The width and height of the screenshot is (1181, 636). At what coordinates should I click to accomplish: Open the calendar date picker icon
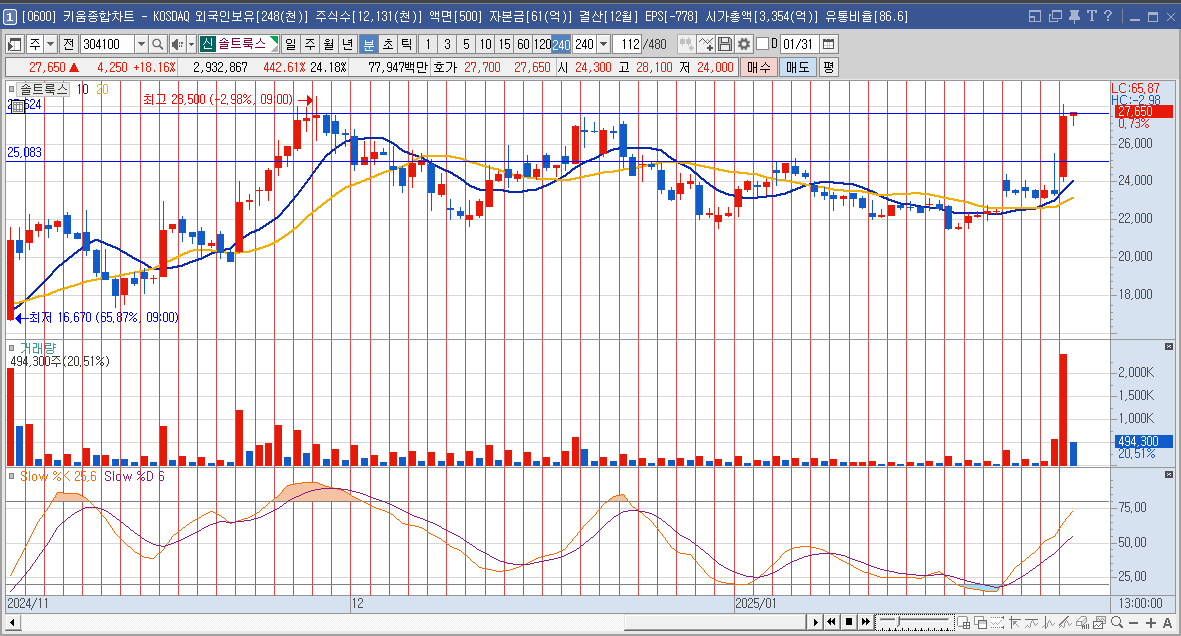pos(829,44)
